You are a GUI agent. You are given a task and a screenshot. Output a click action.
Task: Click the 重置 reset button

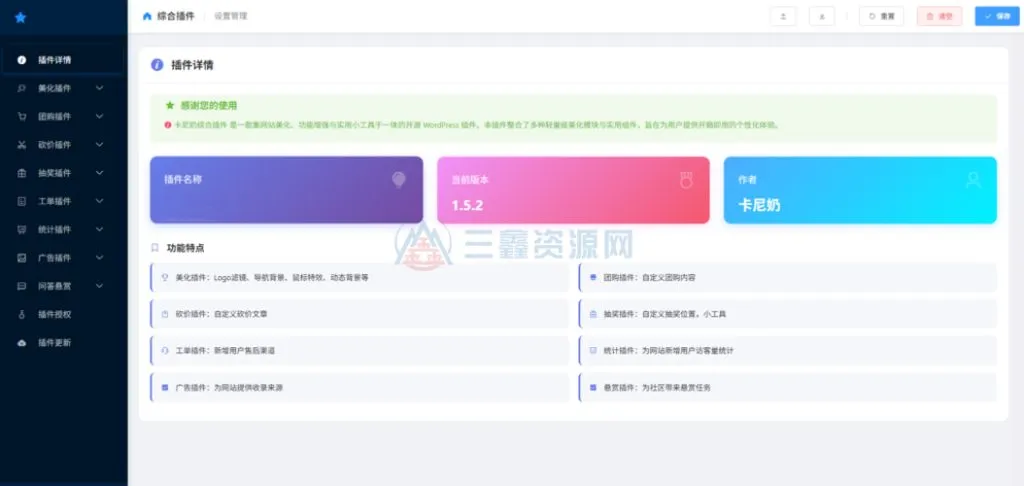pos(881,16)
